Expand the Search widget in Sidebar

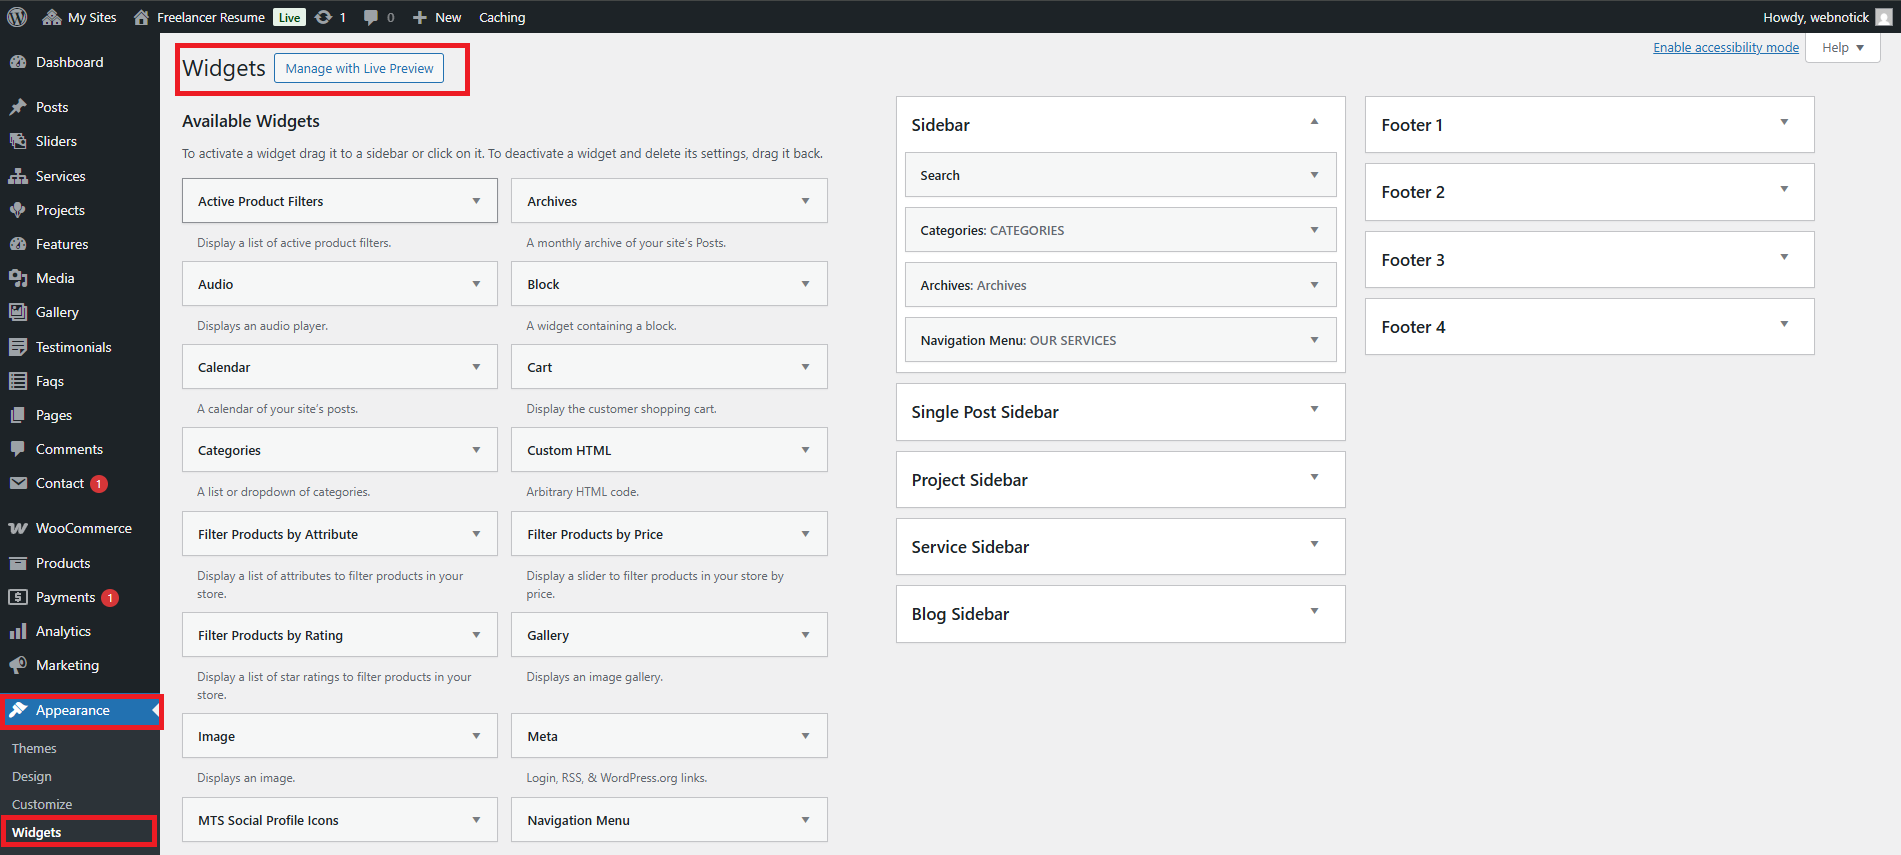click(1314, 175)
